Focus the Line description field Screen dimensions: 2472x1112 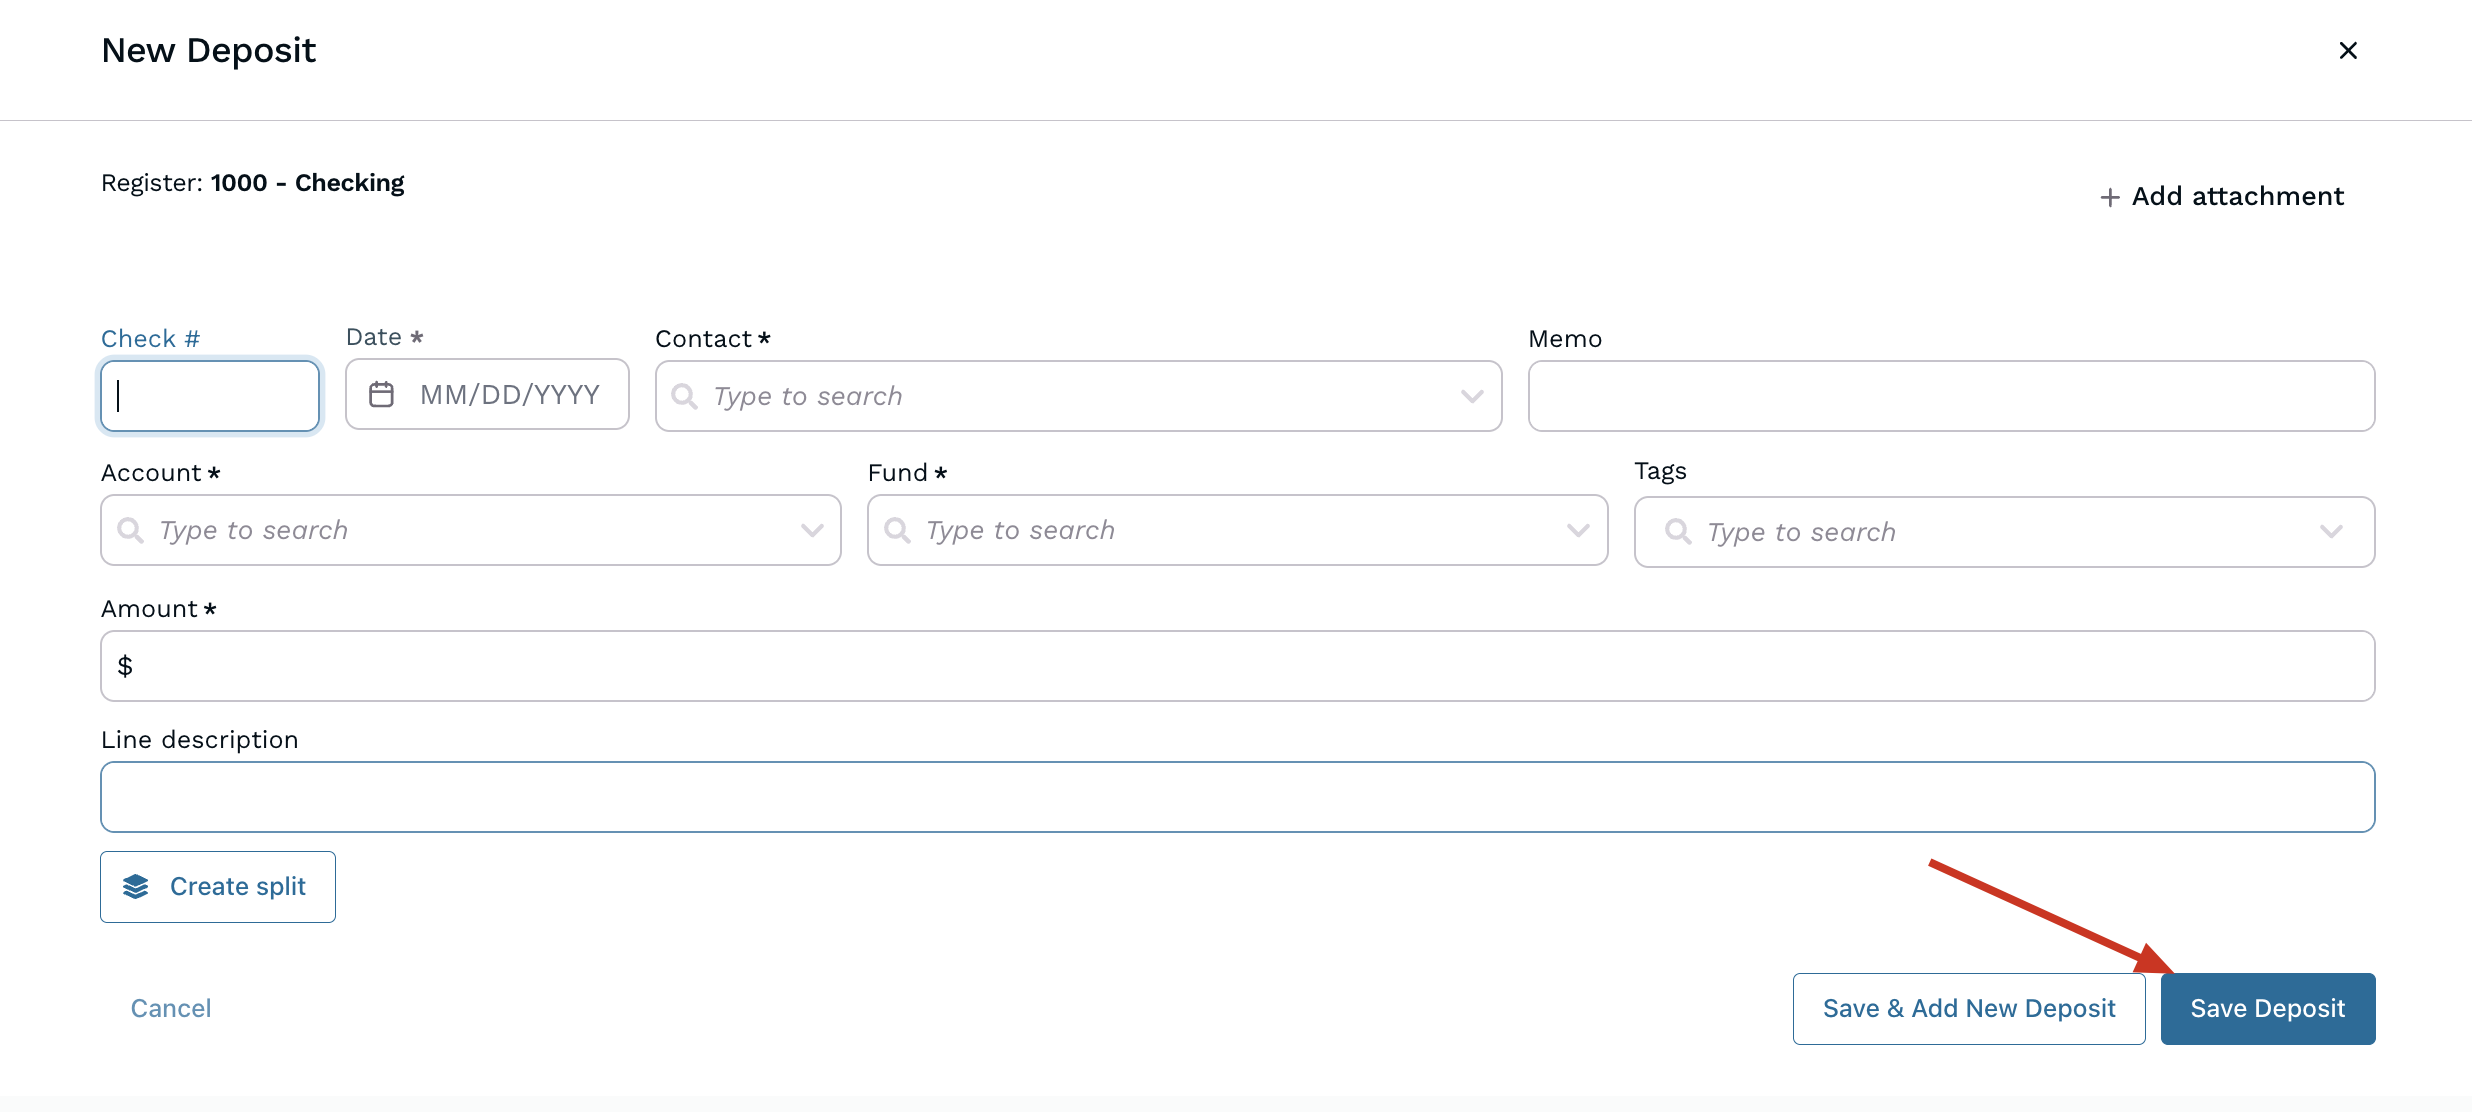point(1237,797)
